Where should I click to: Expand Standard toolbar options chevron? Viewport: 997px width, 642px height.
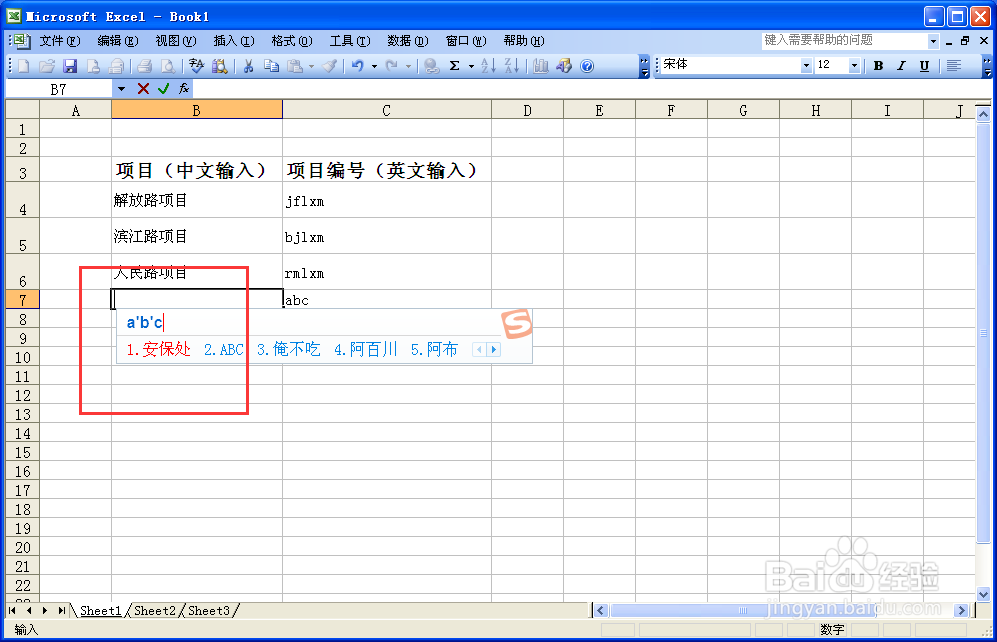(644, 66)
